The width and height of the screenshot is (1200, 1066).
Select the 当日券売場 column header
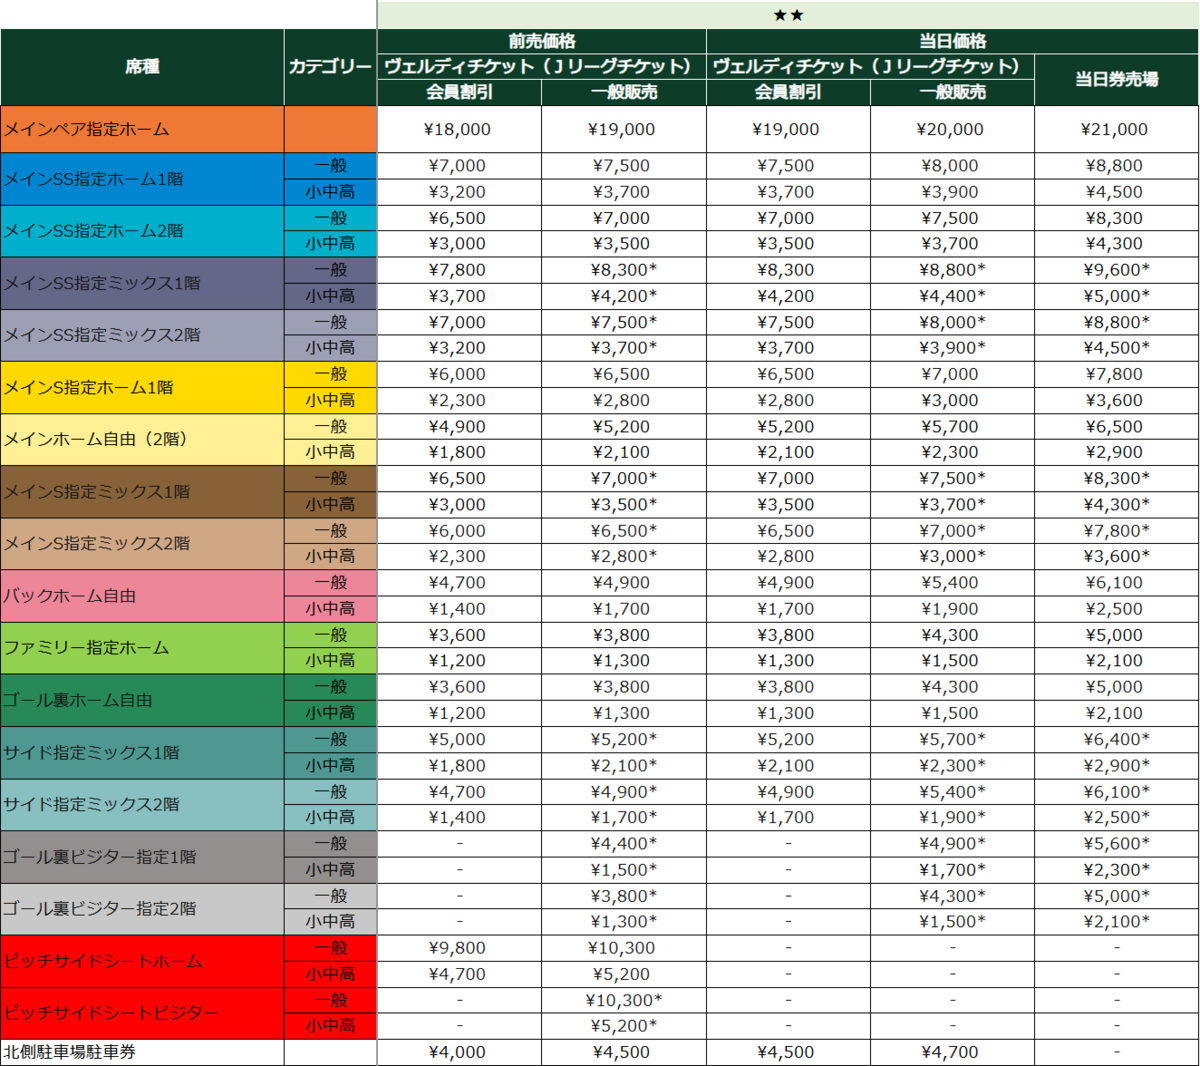pyautogui.click(x=1116, y=79)
